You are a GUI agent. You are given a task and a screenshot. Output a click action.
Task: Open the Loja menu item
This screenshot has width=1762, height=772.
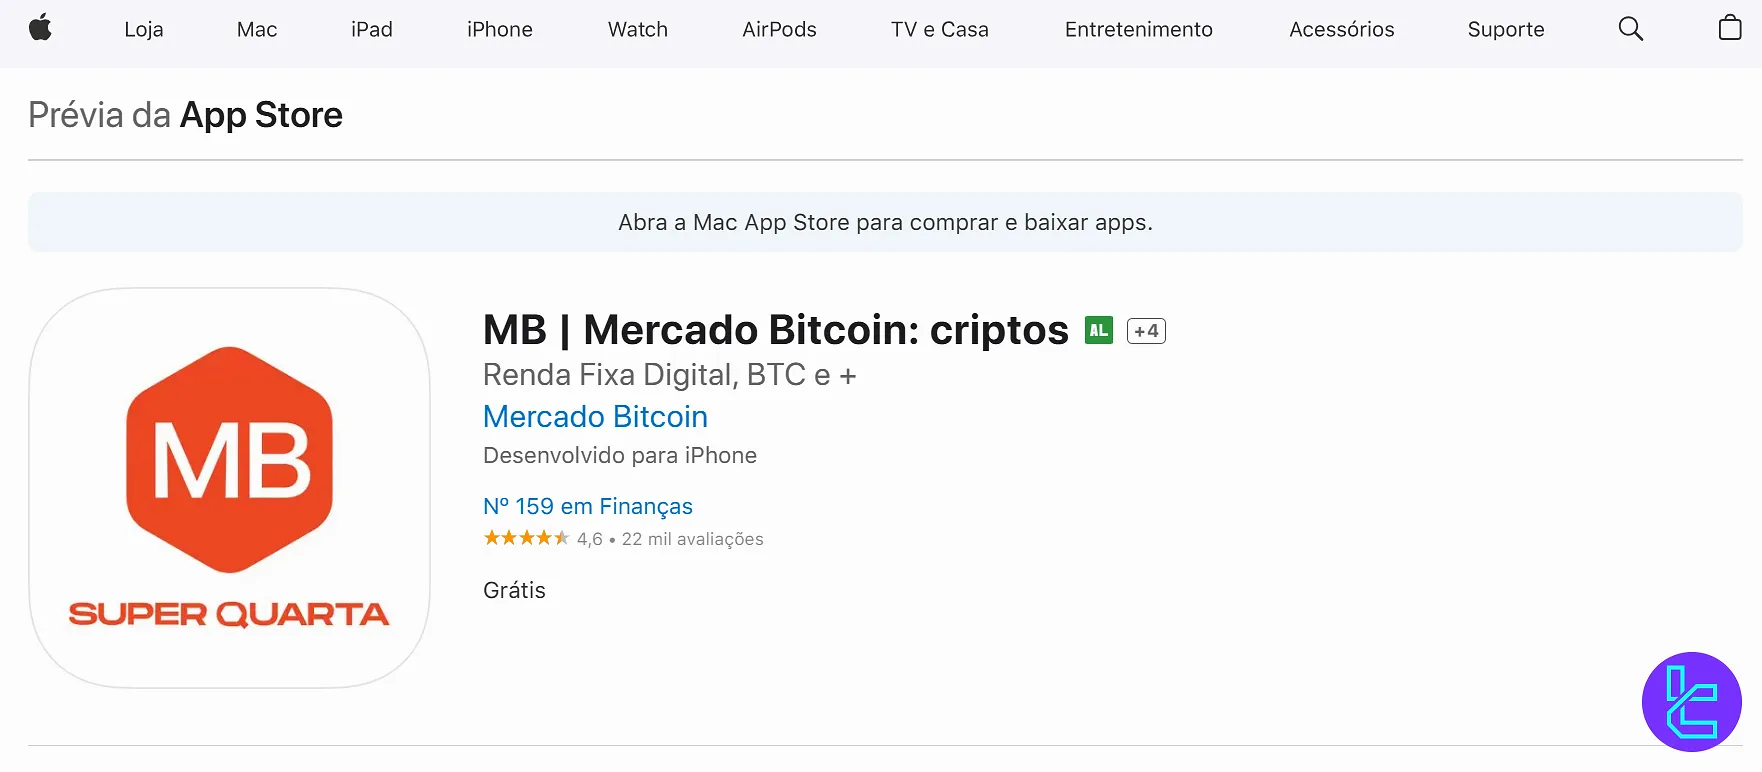tap(144, 30)
